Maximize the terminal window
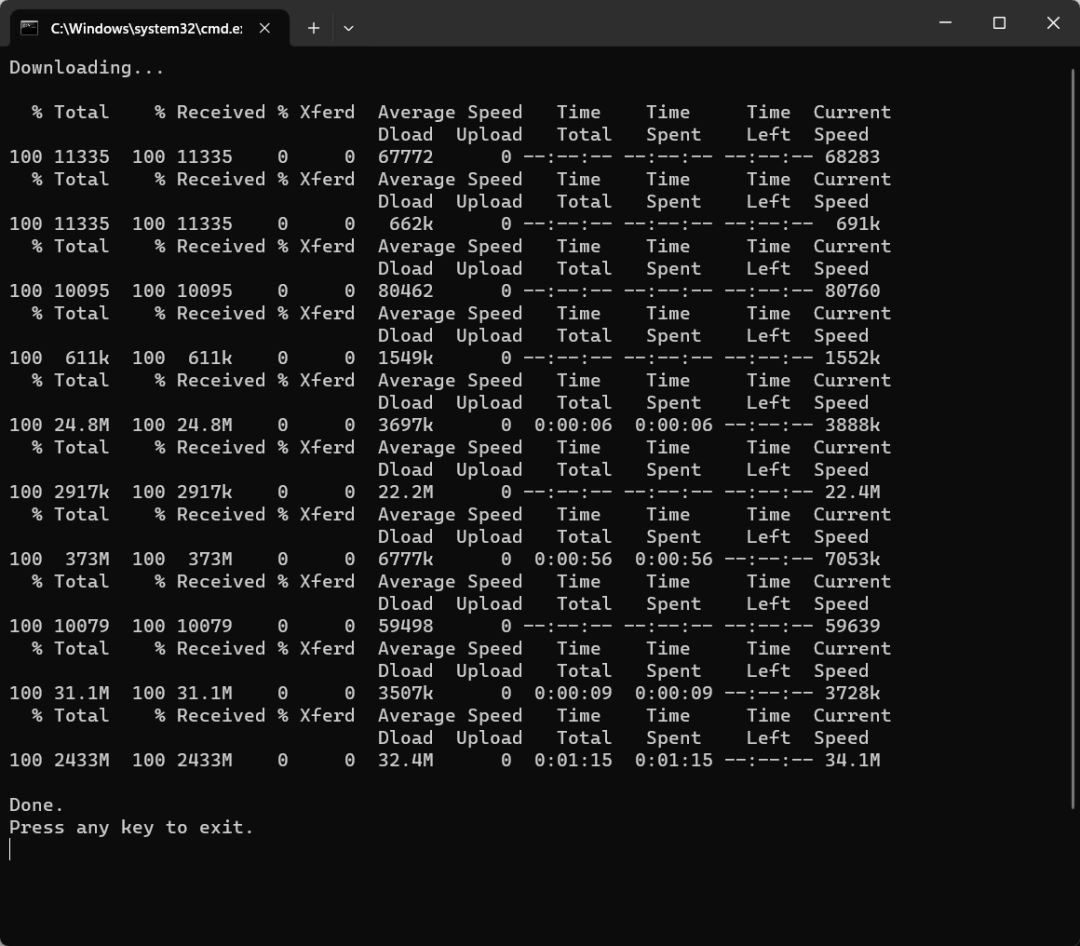 [999, 23]
